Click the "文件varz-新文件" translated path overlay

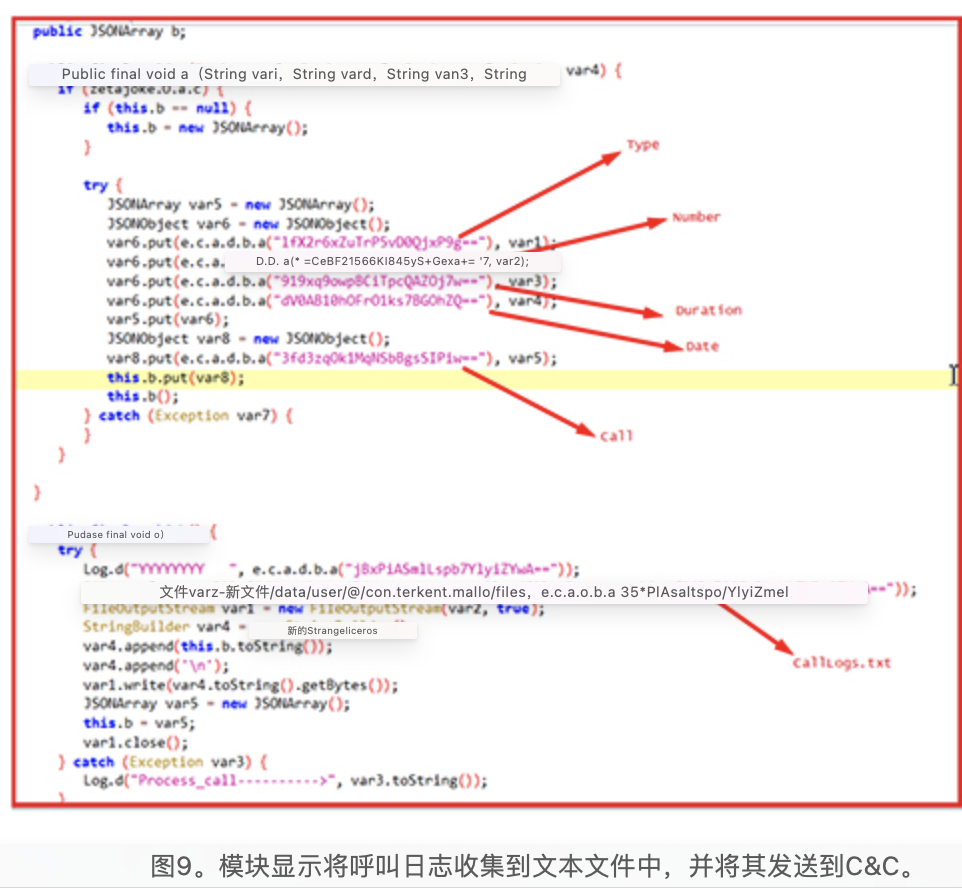point(473,592)
